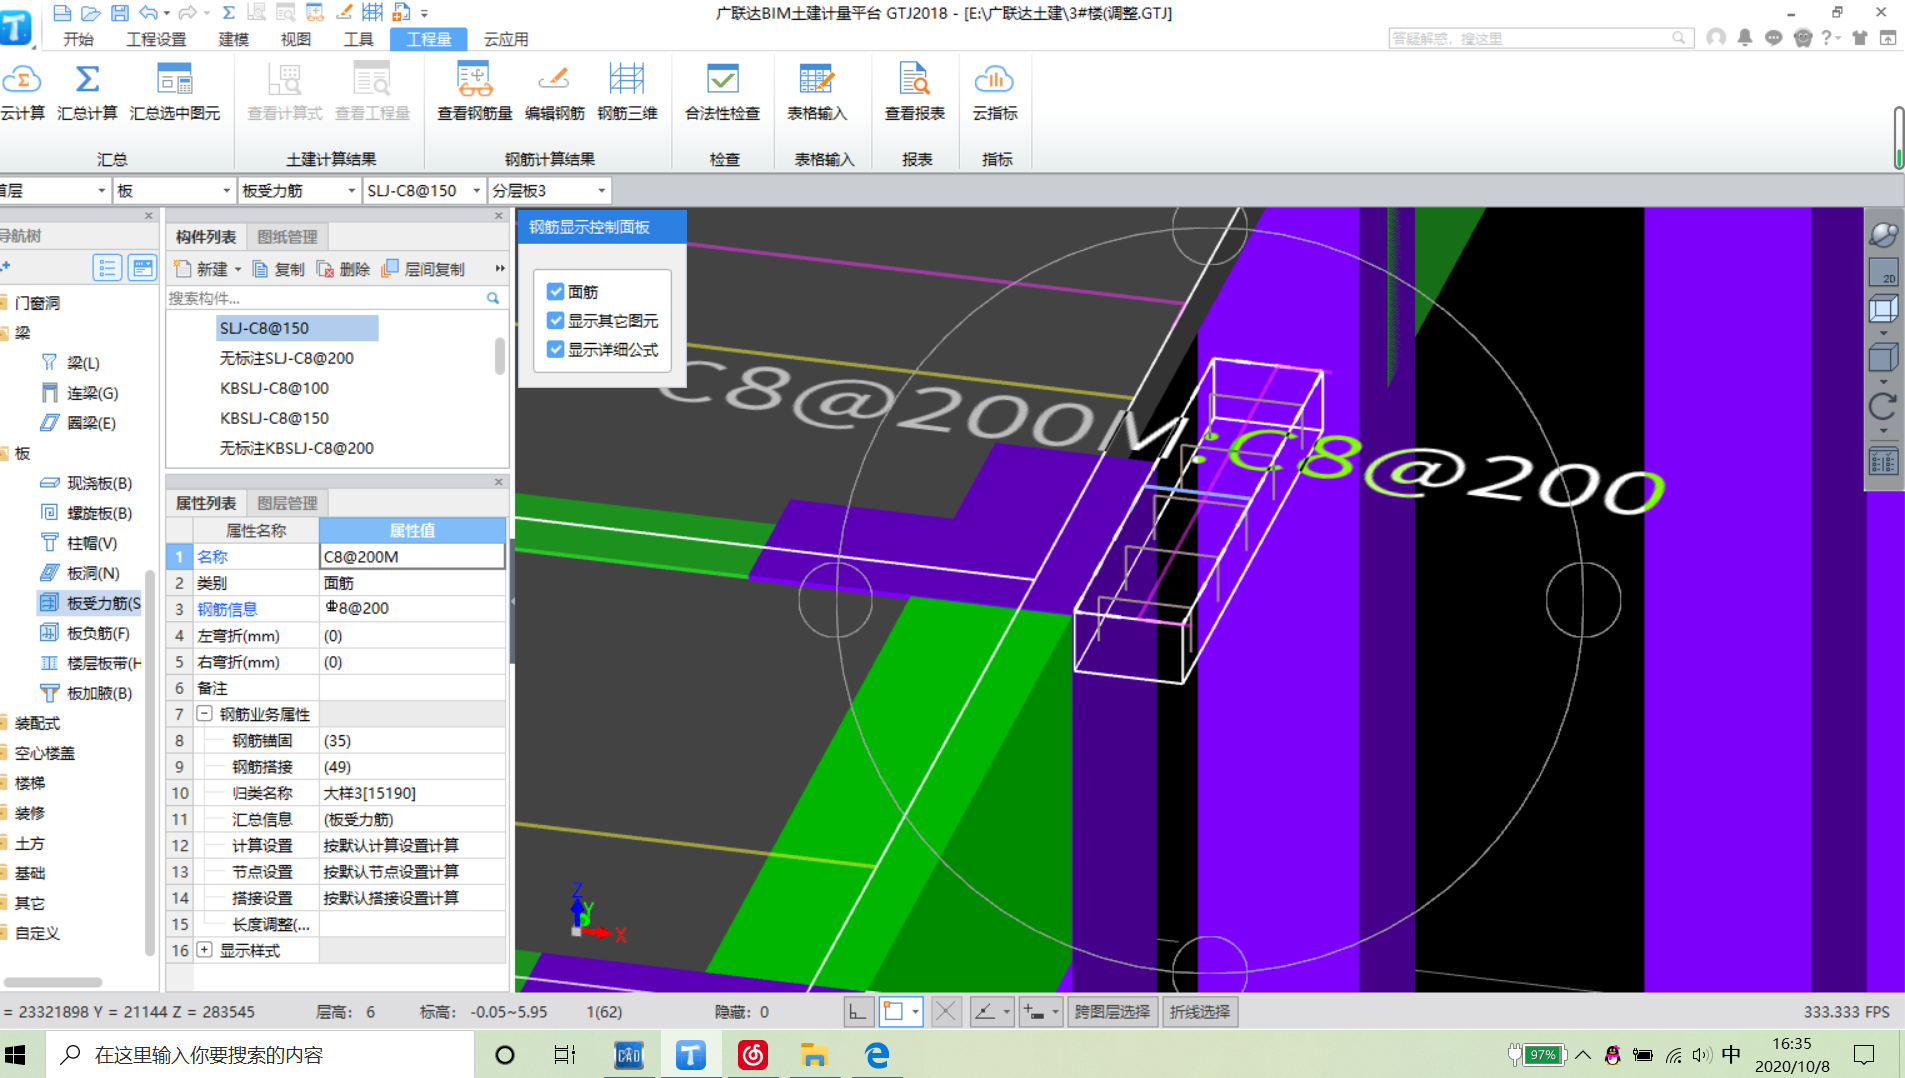This screenshot has height=1078, width=1905.
Task: Open the 建模 ribbon tab
Action: [x=233, y=39]
